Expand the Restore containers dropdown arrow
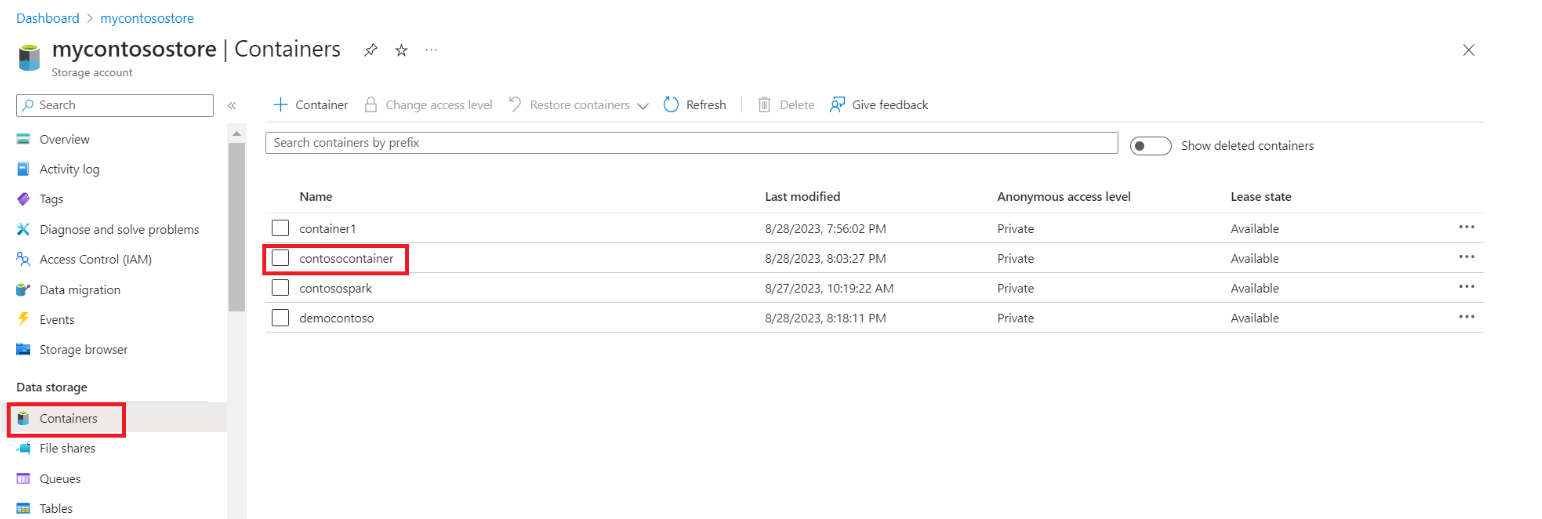 pos(642,105)
